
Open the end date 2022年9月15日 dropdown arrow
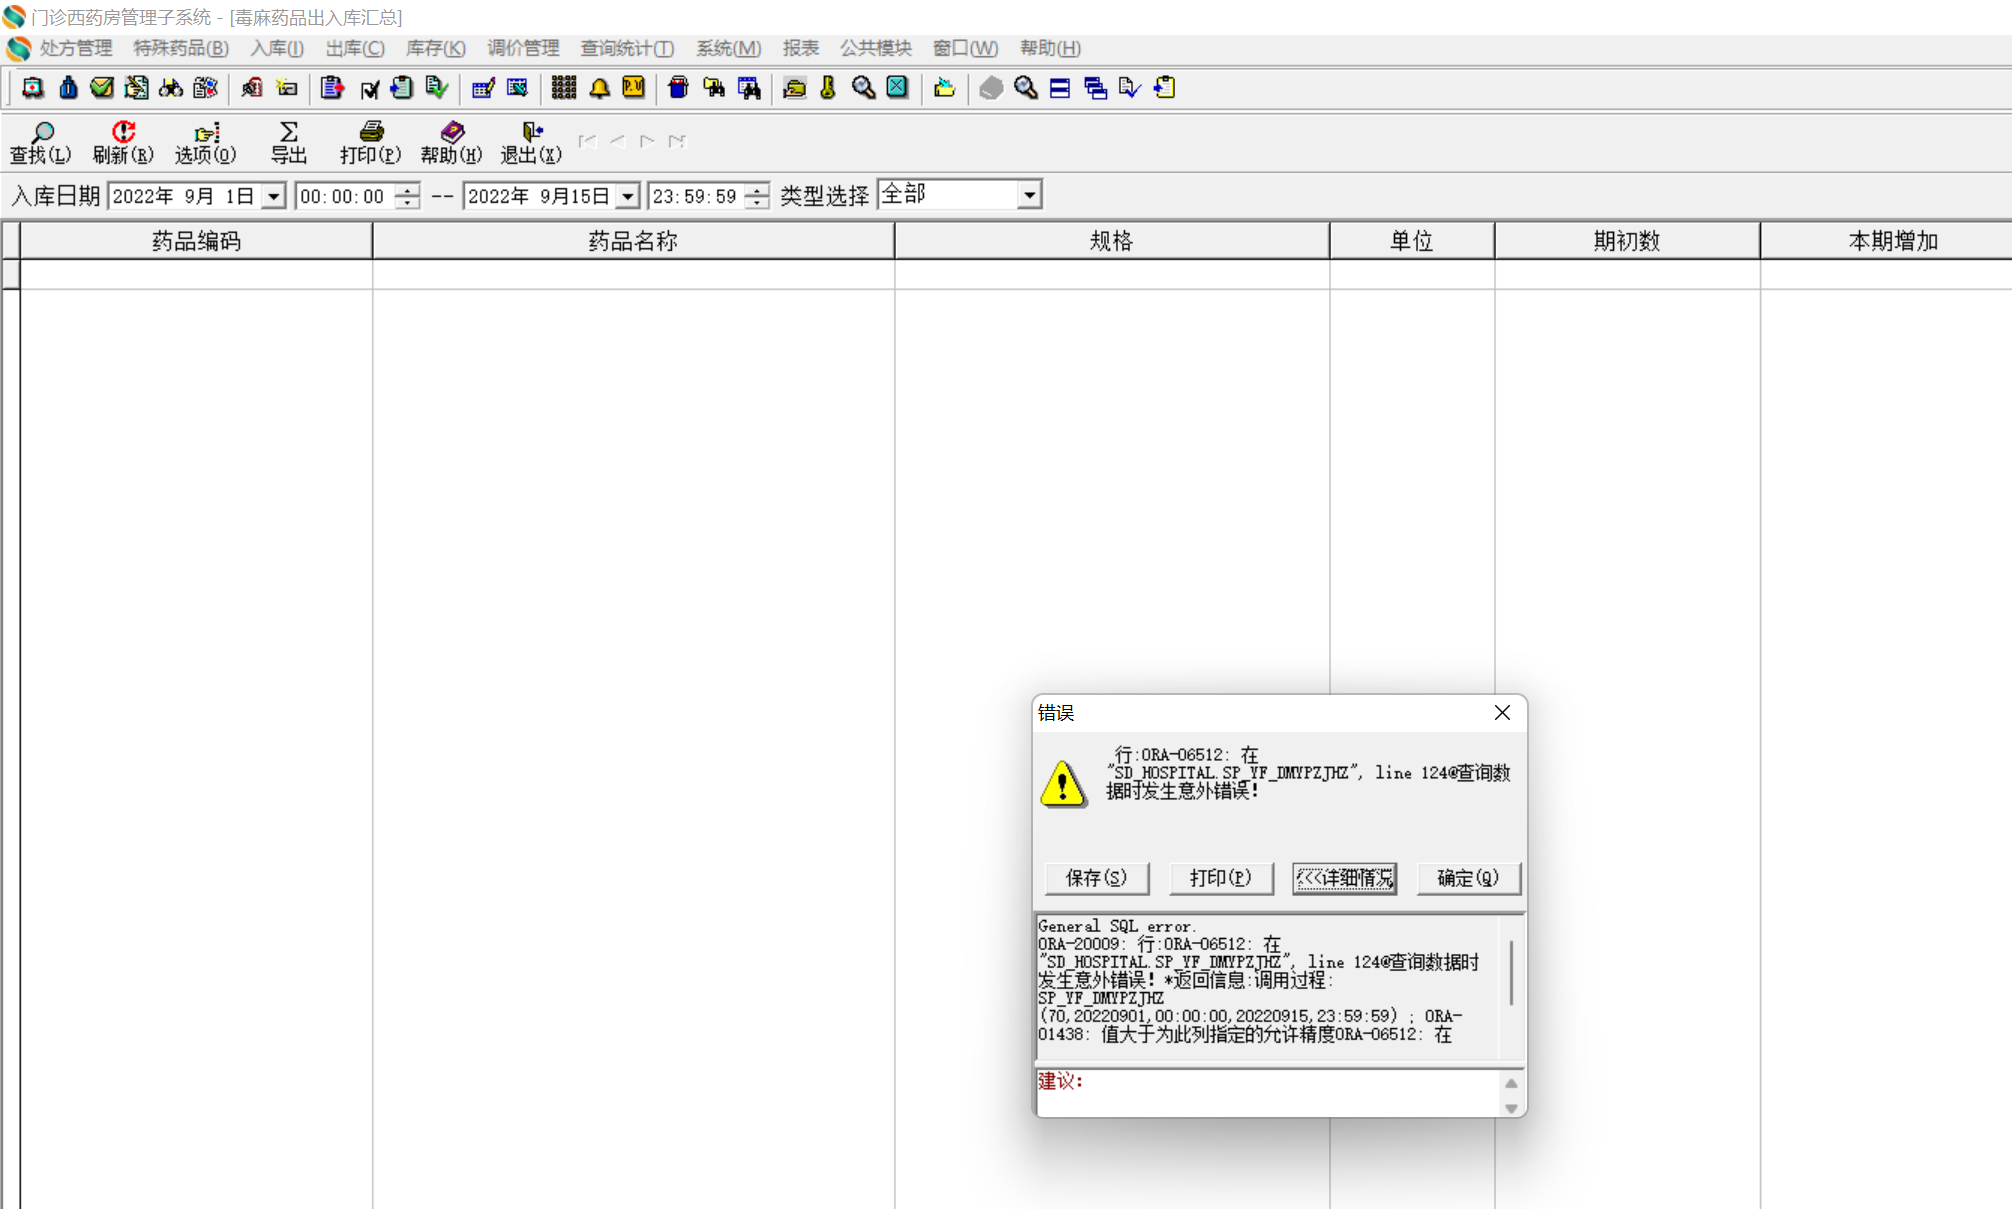tap(628, 196)
